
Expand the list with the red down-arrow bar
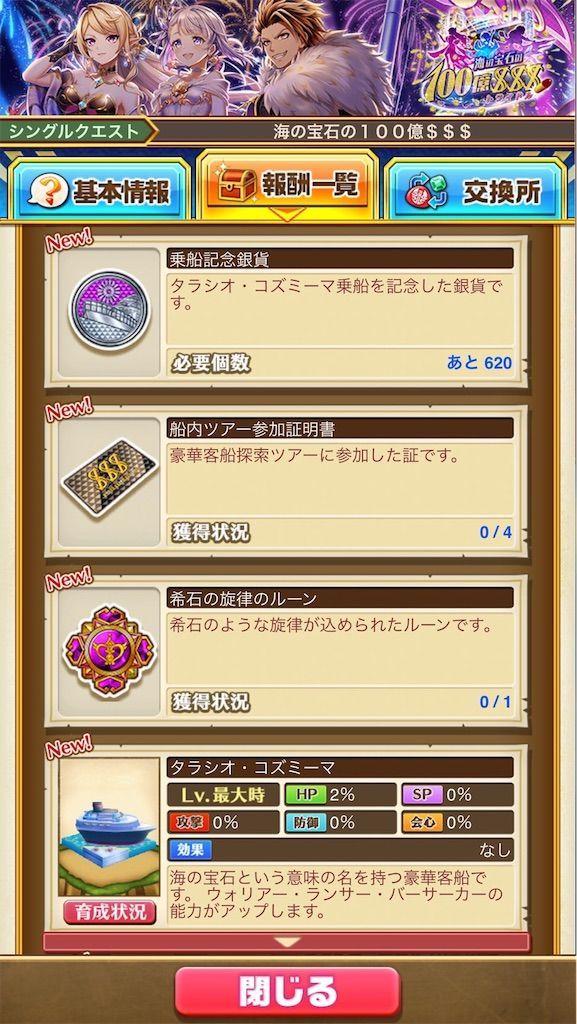(x=287, y=942)
